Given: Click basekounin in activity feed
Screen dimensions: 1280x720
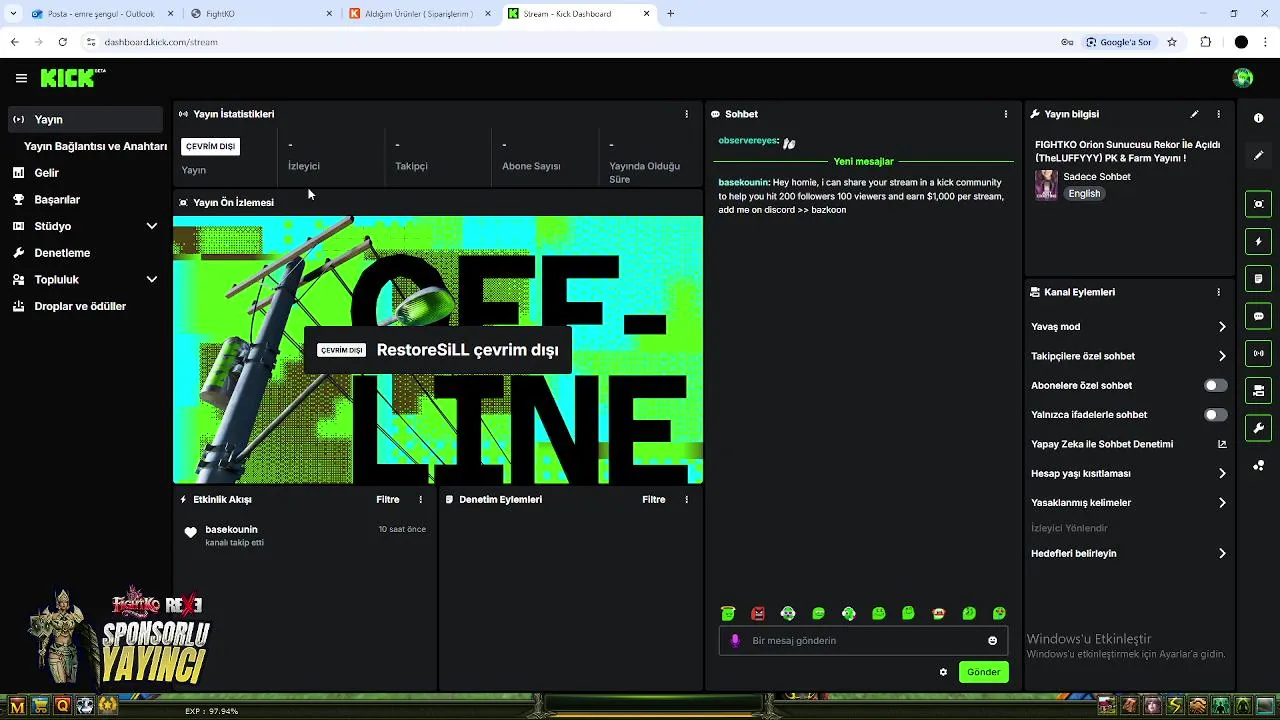Looking at the screenshot, I should pos(231,529).
